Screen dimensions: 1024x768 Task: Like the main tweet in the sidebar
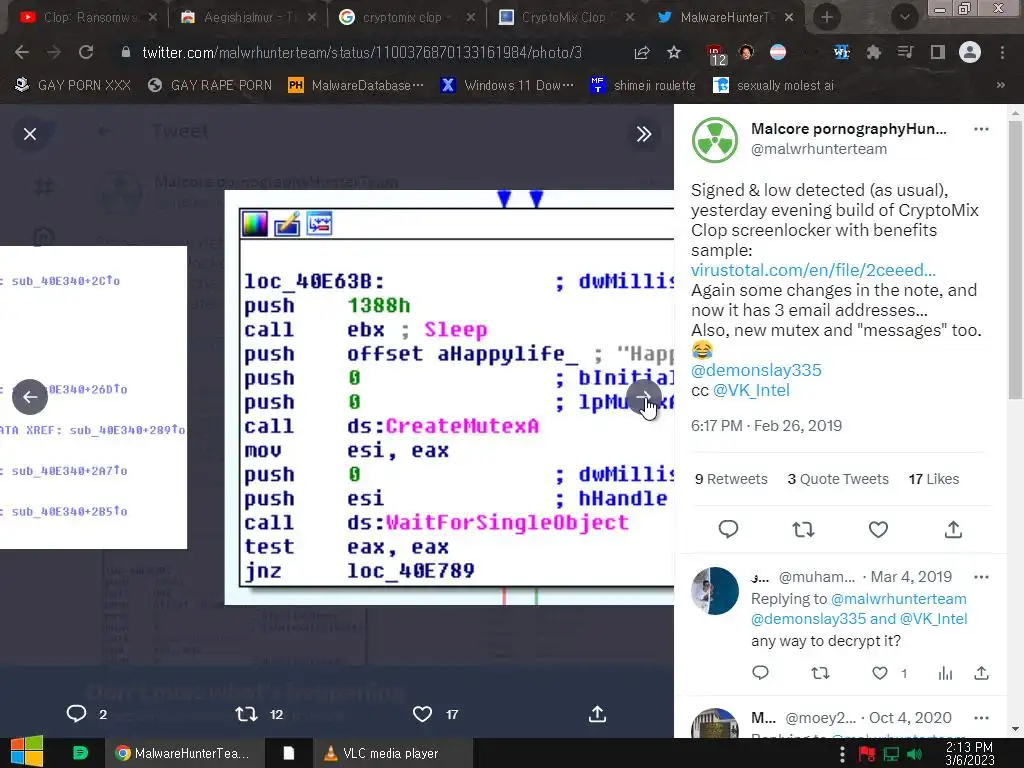click(878, 529)
